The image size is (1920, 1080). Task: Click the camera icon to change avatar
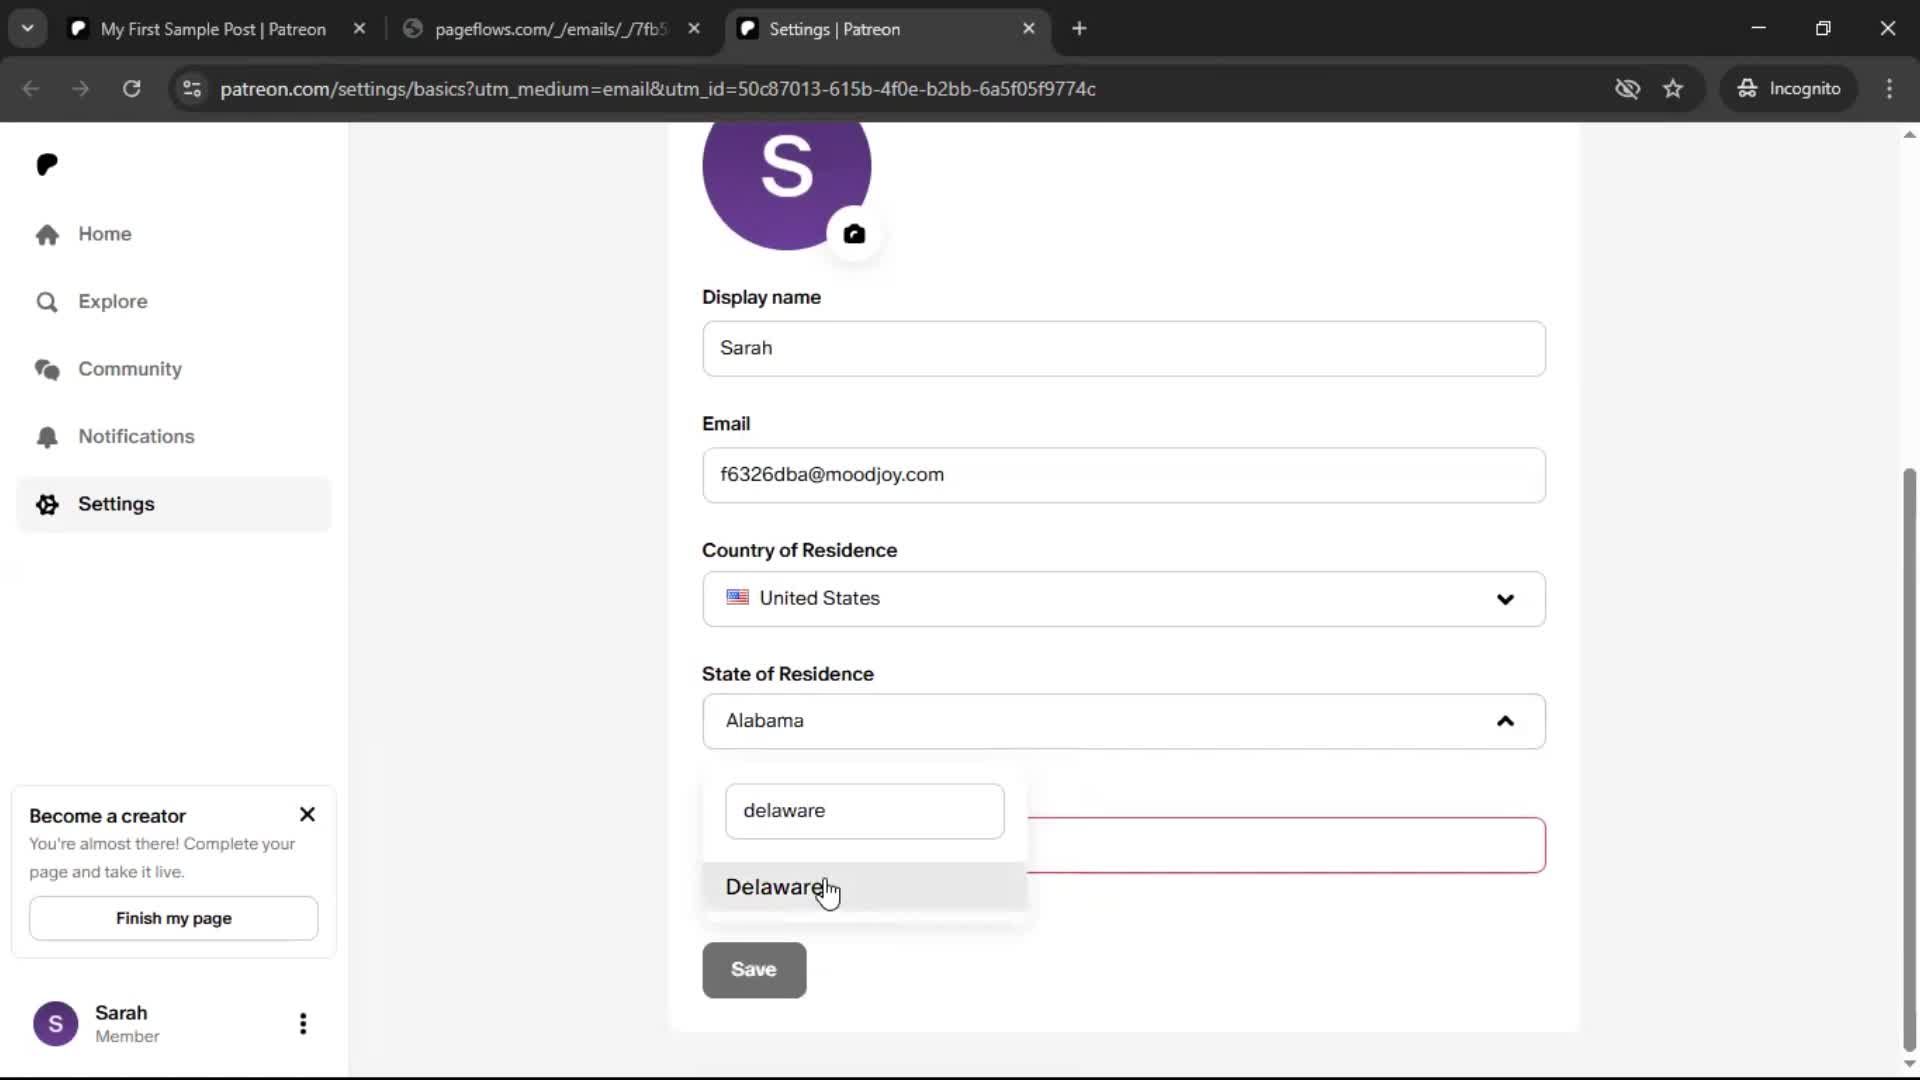[854, 234]
